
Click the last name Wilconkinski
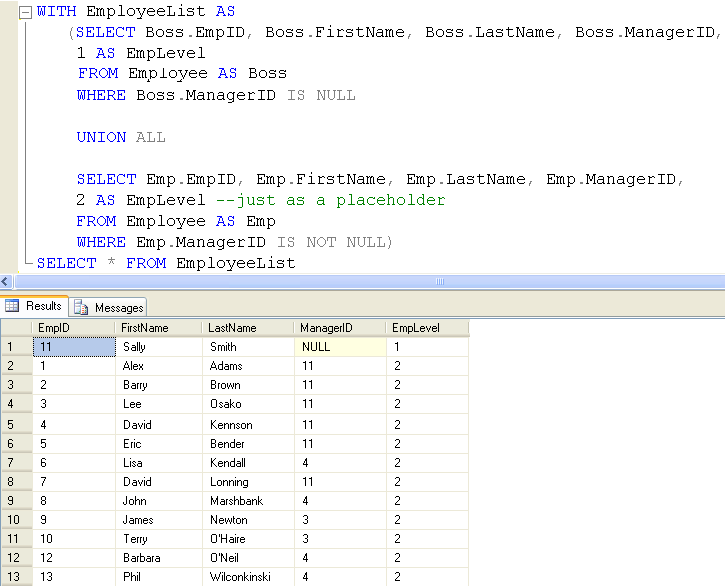[x=240, y=576]
